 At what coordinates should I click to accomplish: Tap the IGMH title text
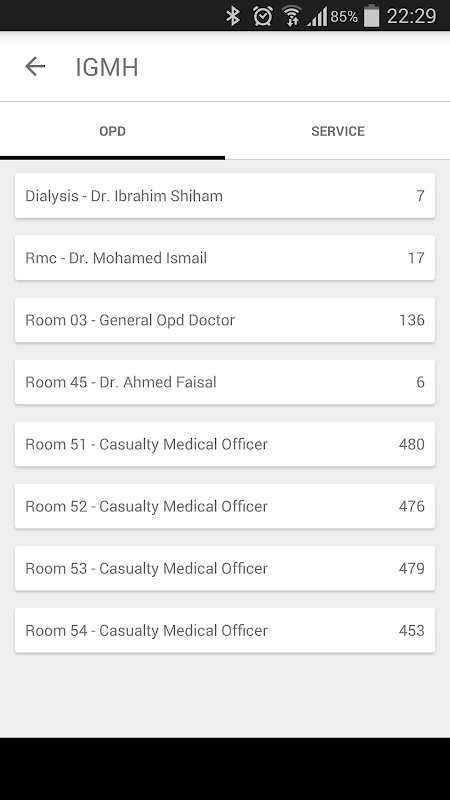click(107, 67)
